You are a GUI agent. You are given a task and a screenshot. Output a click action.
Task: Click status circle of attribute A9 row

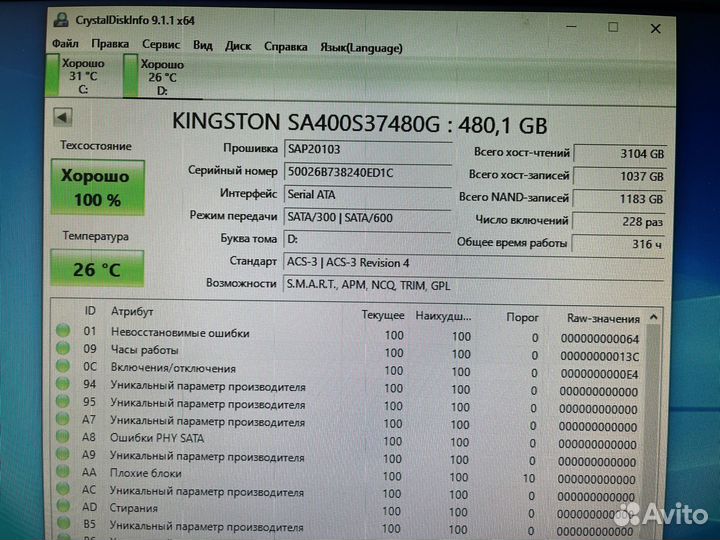pyautogui.click(x=63, y=454)
